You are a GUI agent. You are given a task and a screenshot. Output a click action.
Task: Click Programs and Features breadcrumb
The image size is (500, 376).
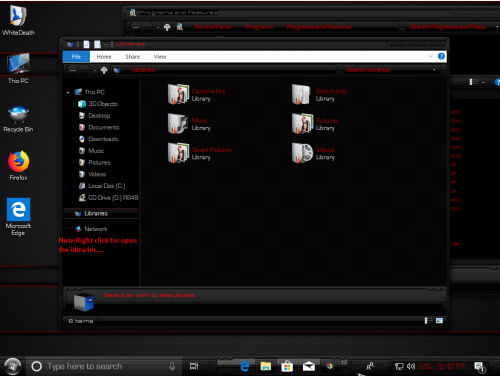click(x=319, y=27)
